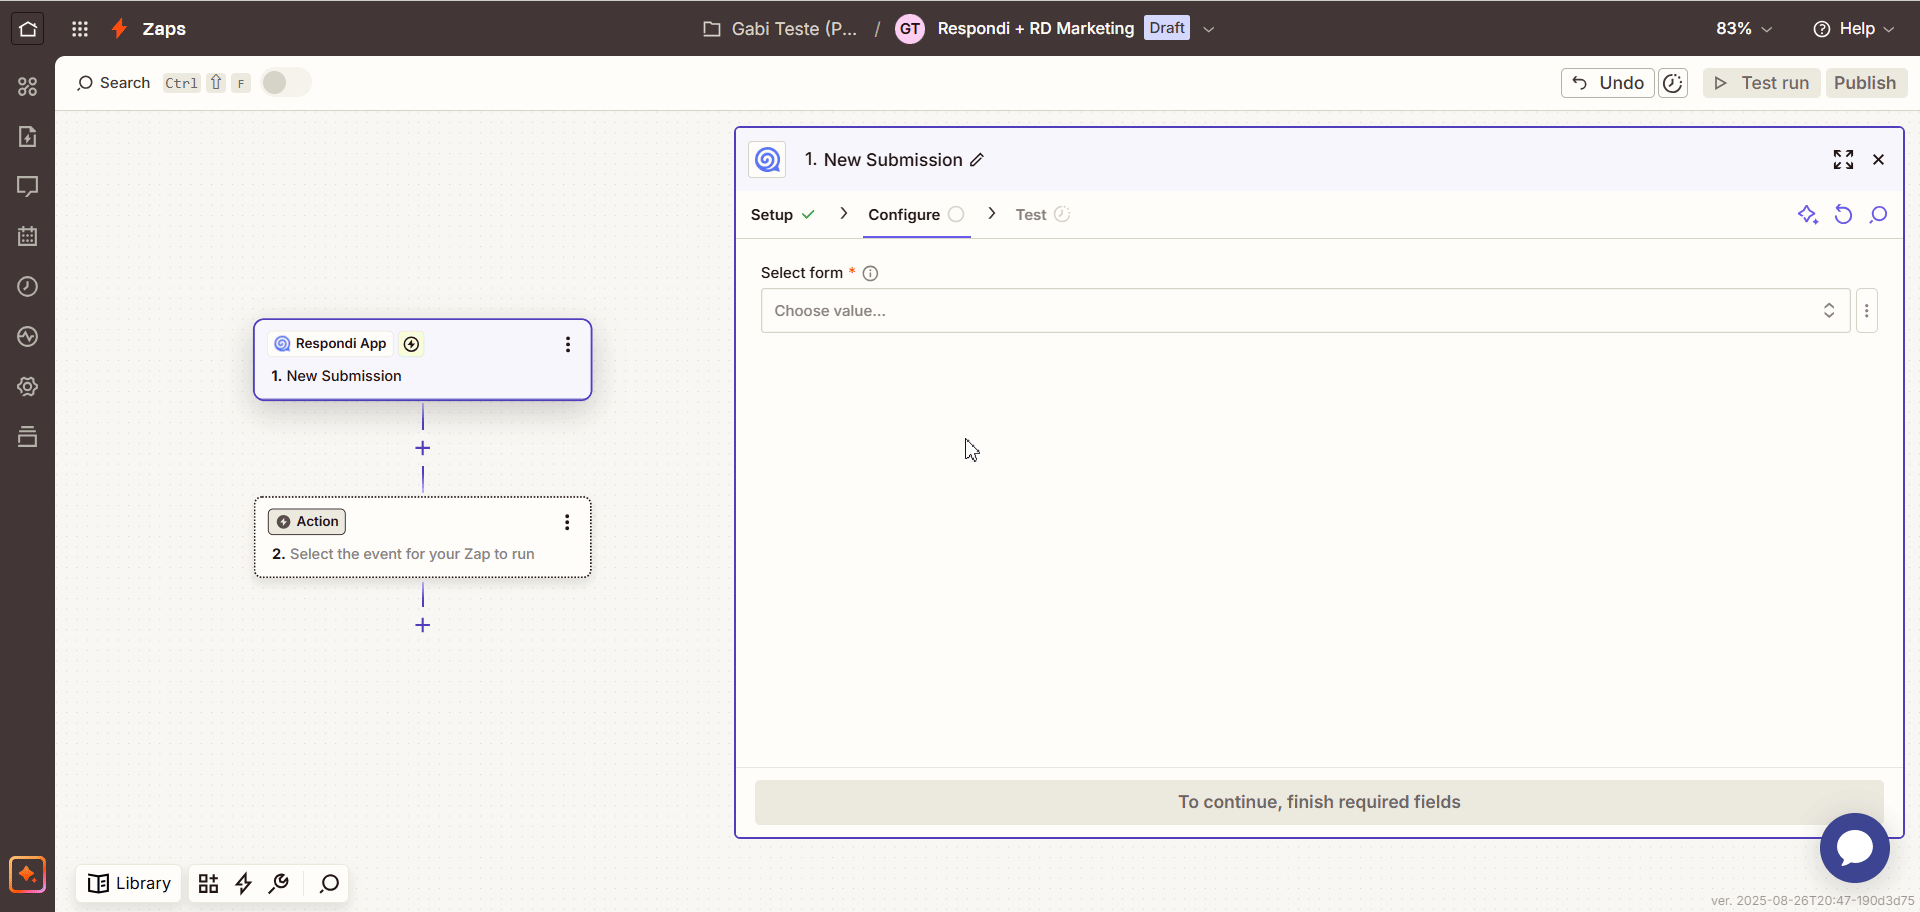Click the AI sparkle icon in panel

[x=1807, y=215]
